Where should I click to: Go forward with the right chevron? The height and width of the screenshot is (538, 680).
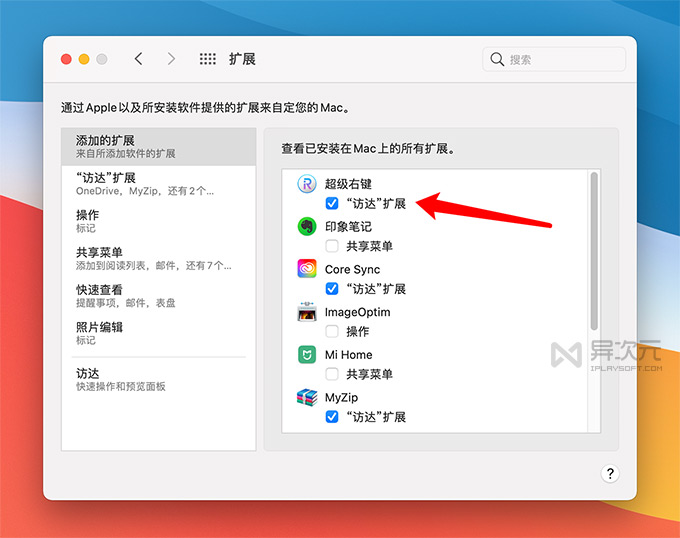[172, 59]
